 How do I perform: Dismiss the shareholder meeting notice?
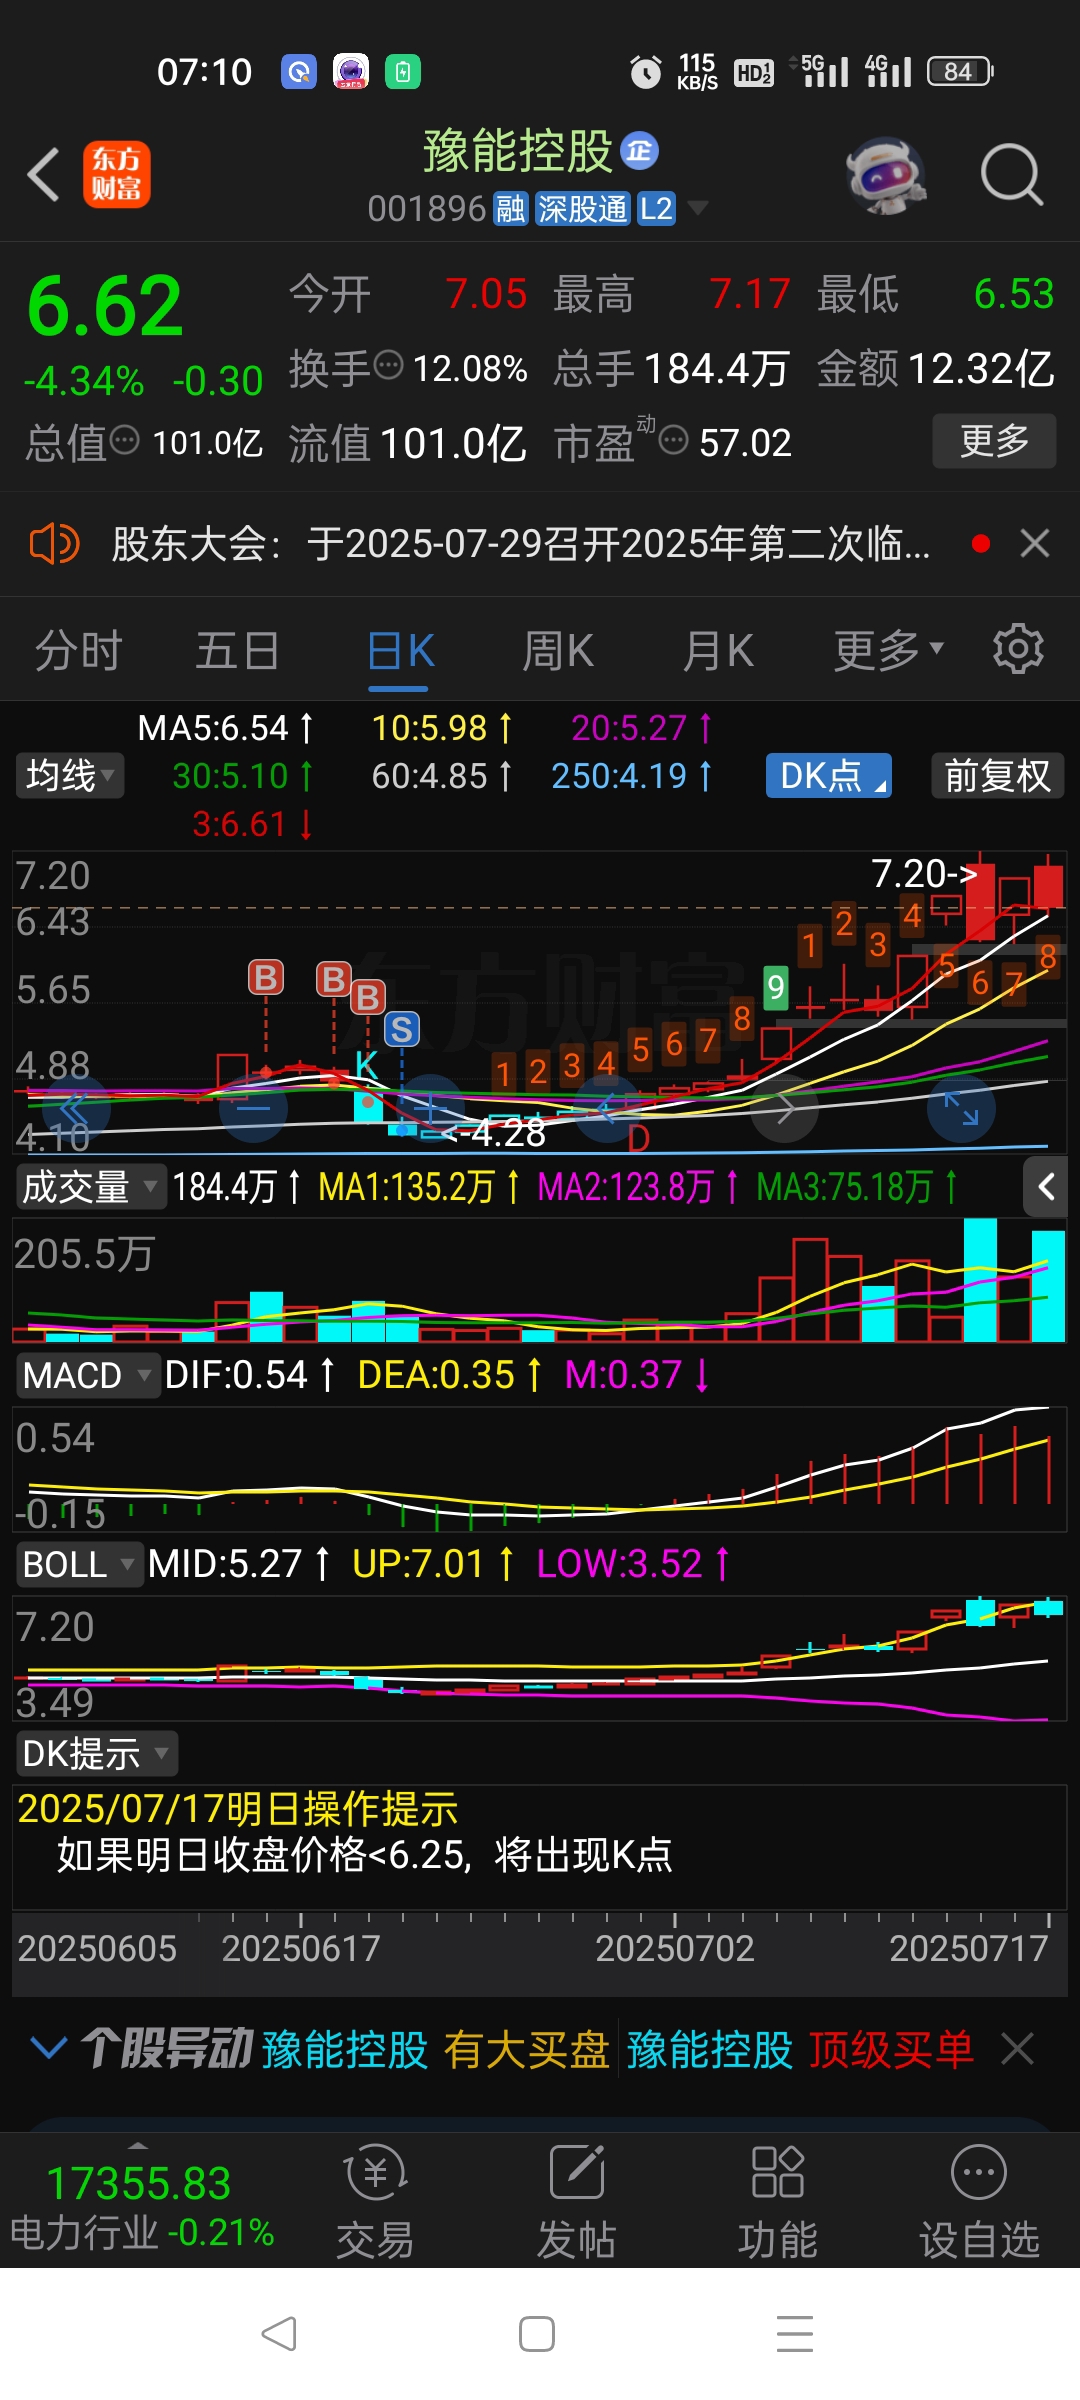point(1035,544)
